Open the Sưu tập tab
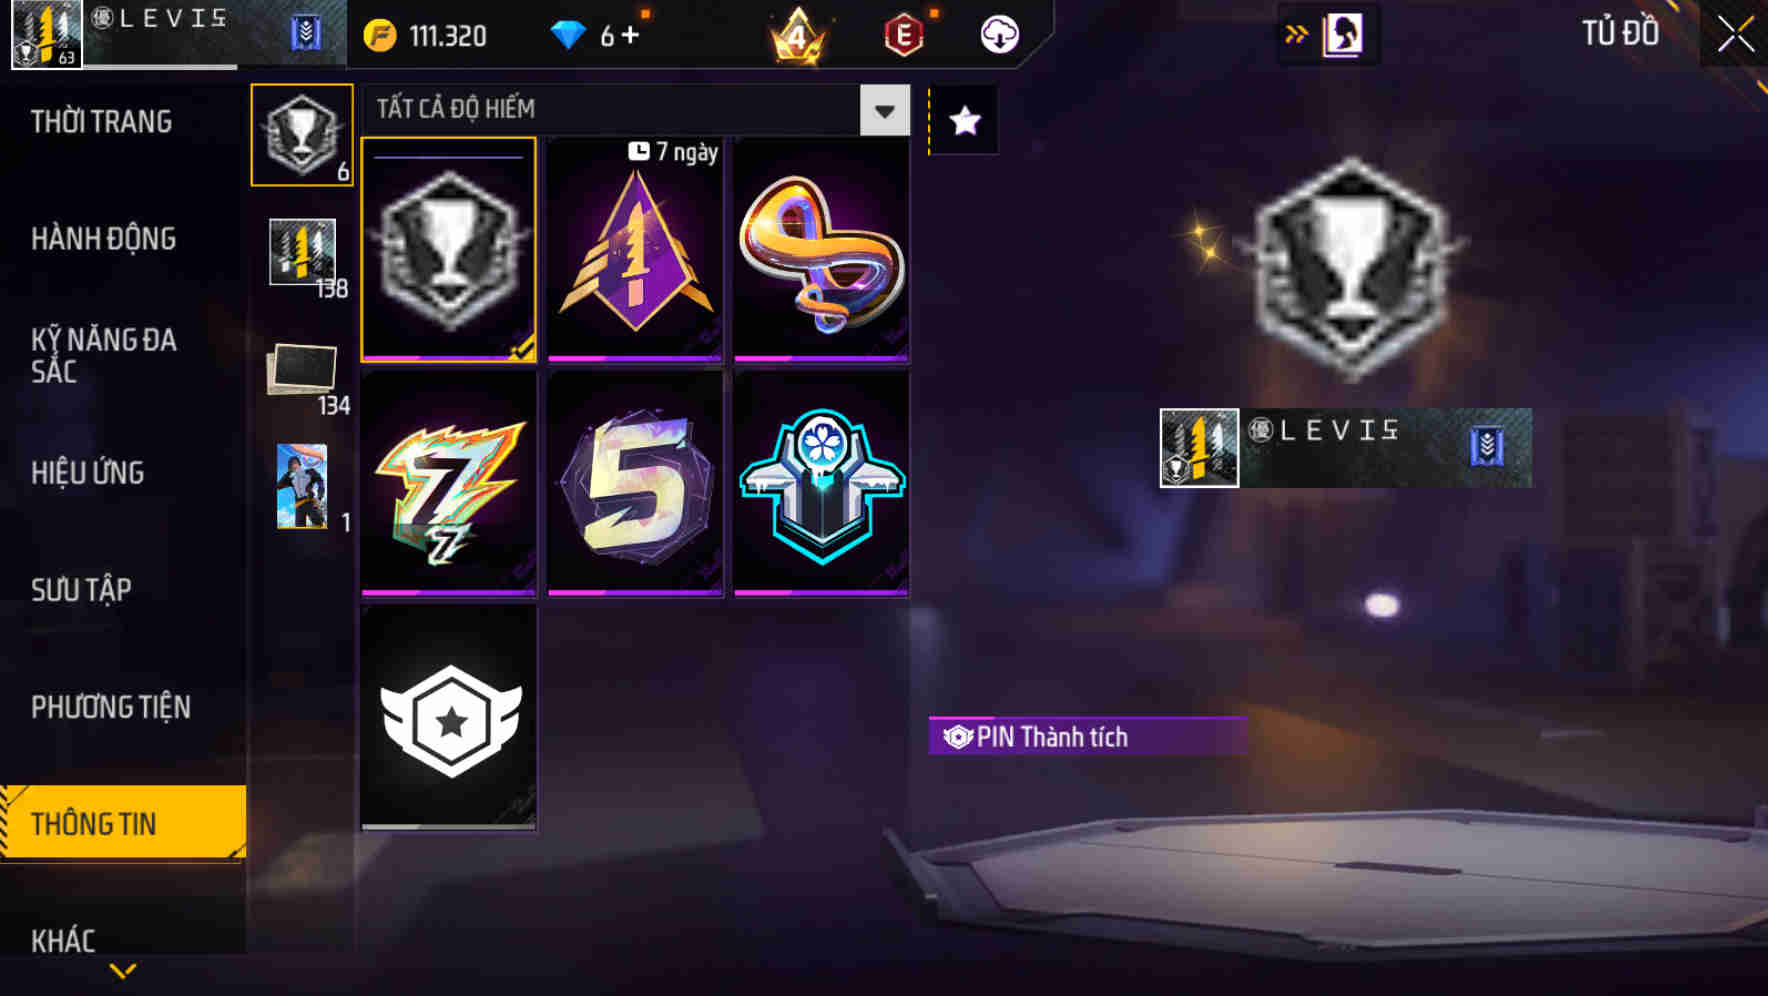The height and width of the screenshot is (996, 1768). [81, 590]
